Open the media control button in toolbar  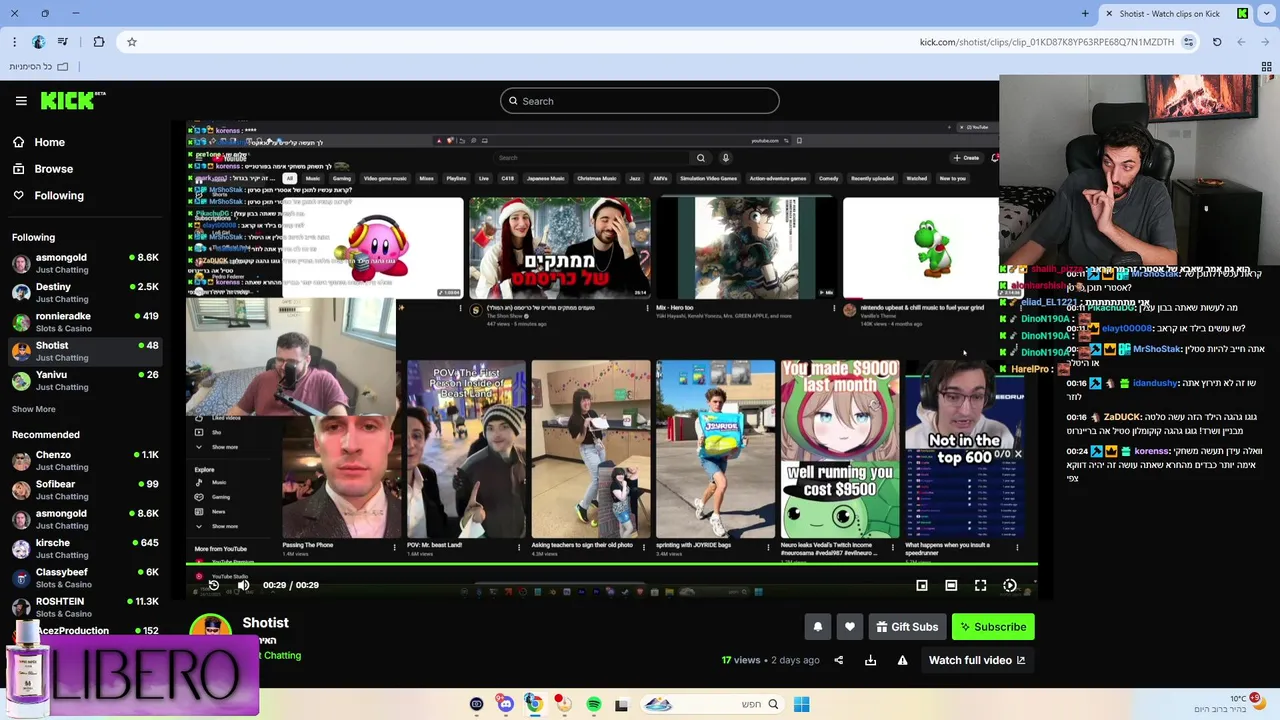tap(63, 42)
